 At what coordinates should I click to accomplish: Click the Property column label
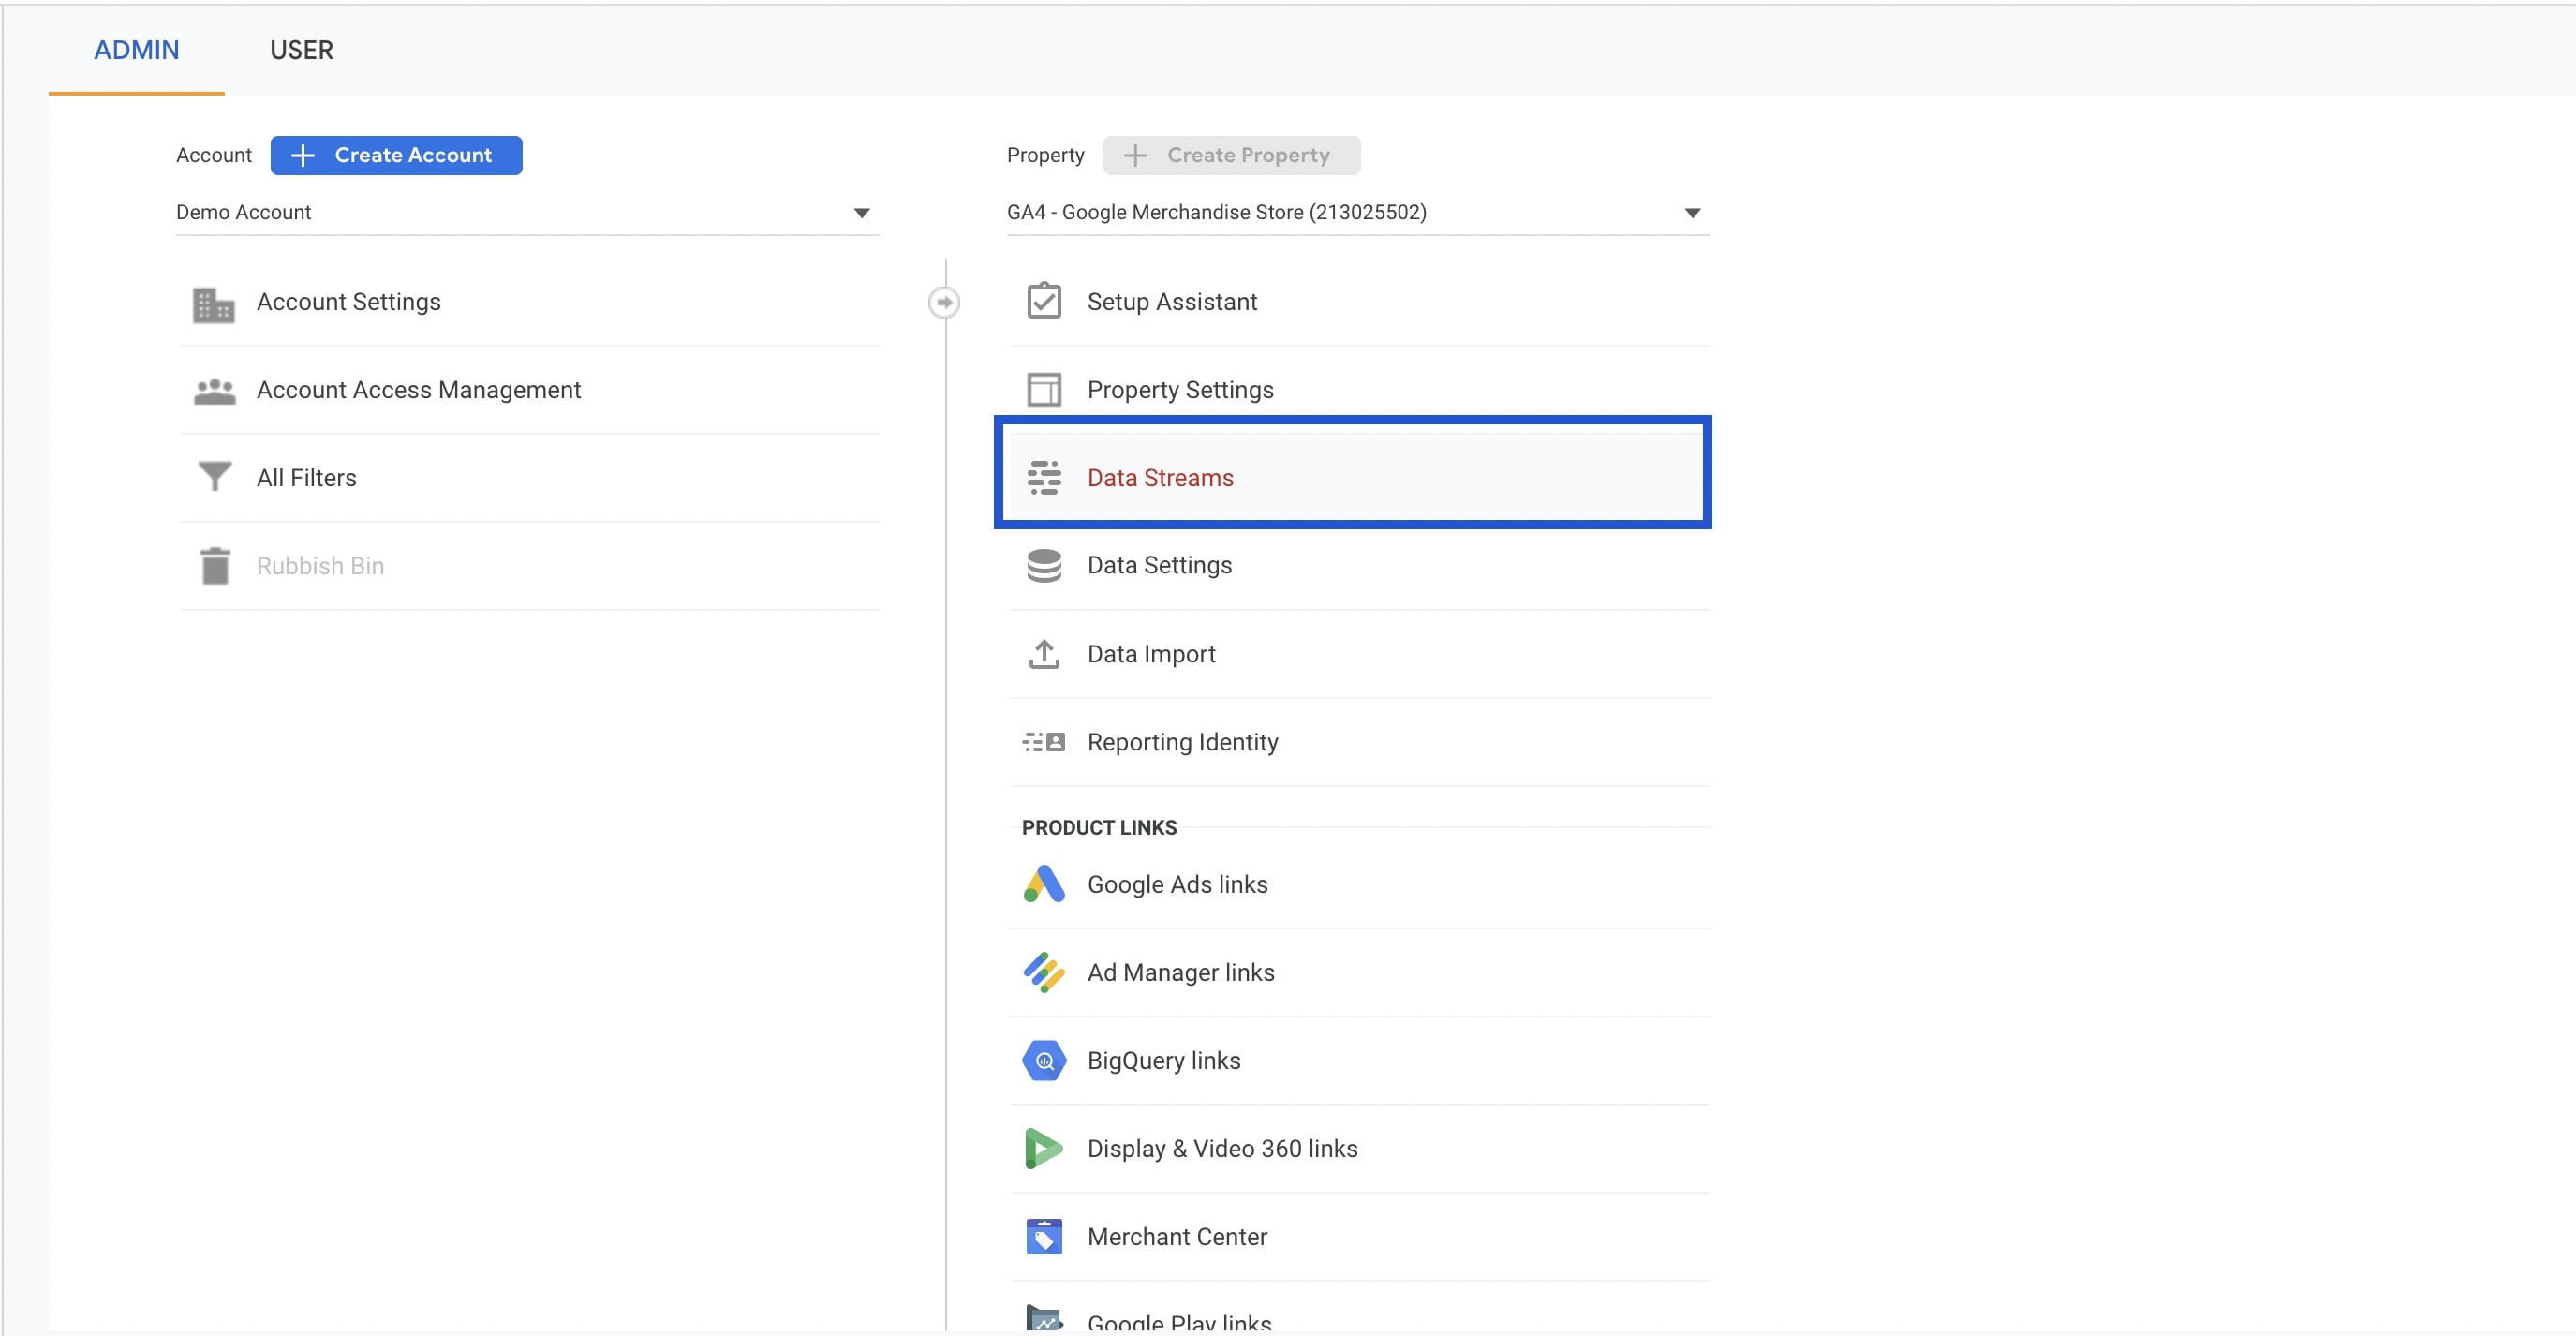click(1045, 155)
